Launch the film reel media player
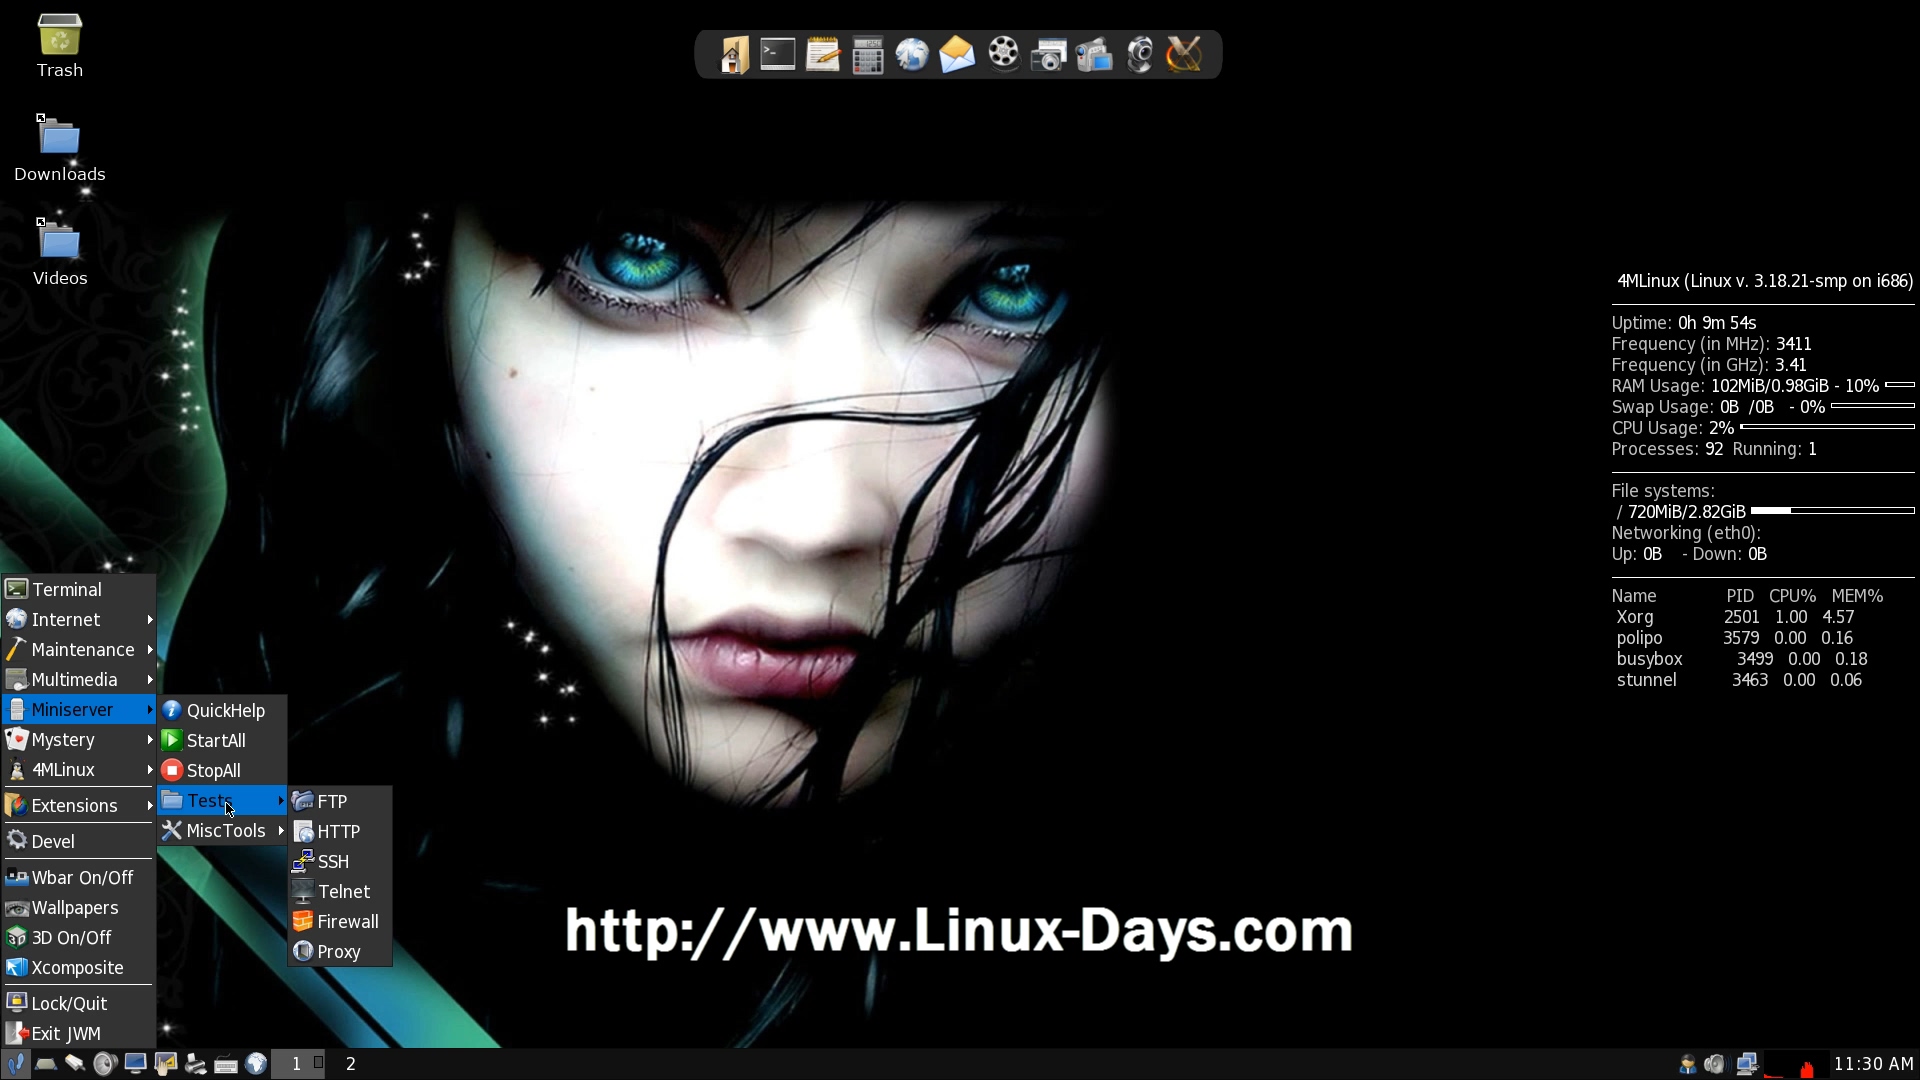Image resolution: width=1920 pixels, height=1080 pixels. tap(1003, 53)
